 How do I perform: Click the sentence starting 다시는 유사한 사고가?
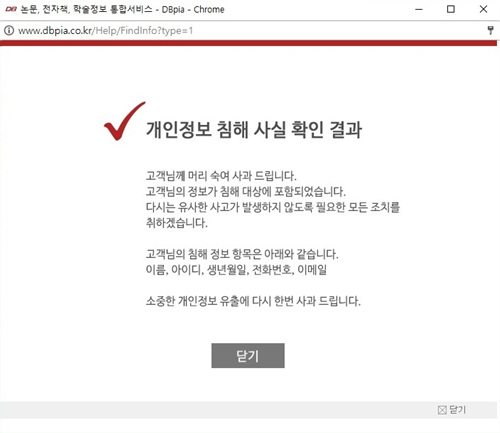pyautogui.click(x=273, y=215)
